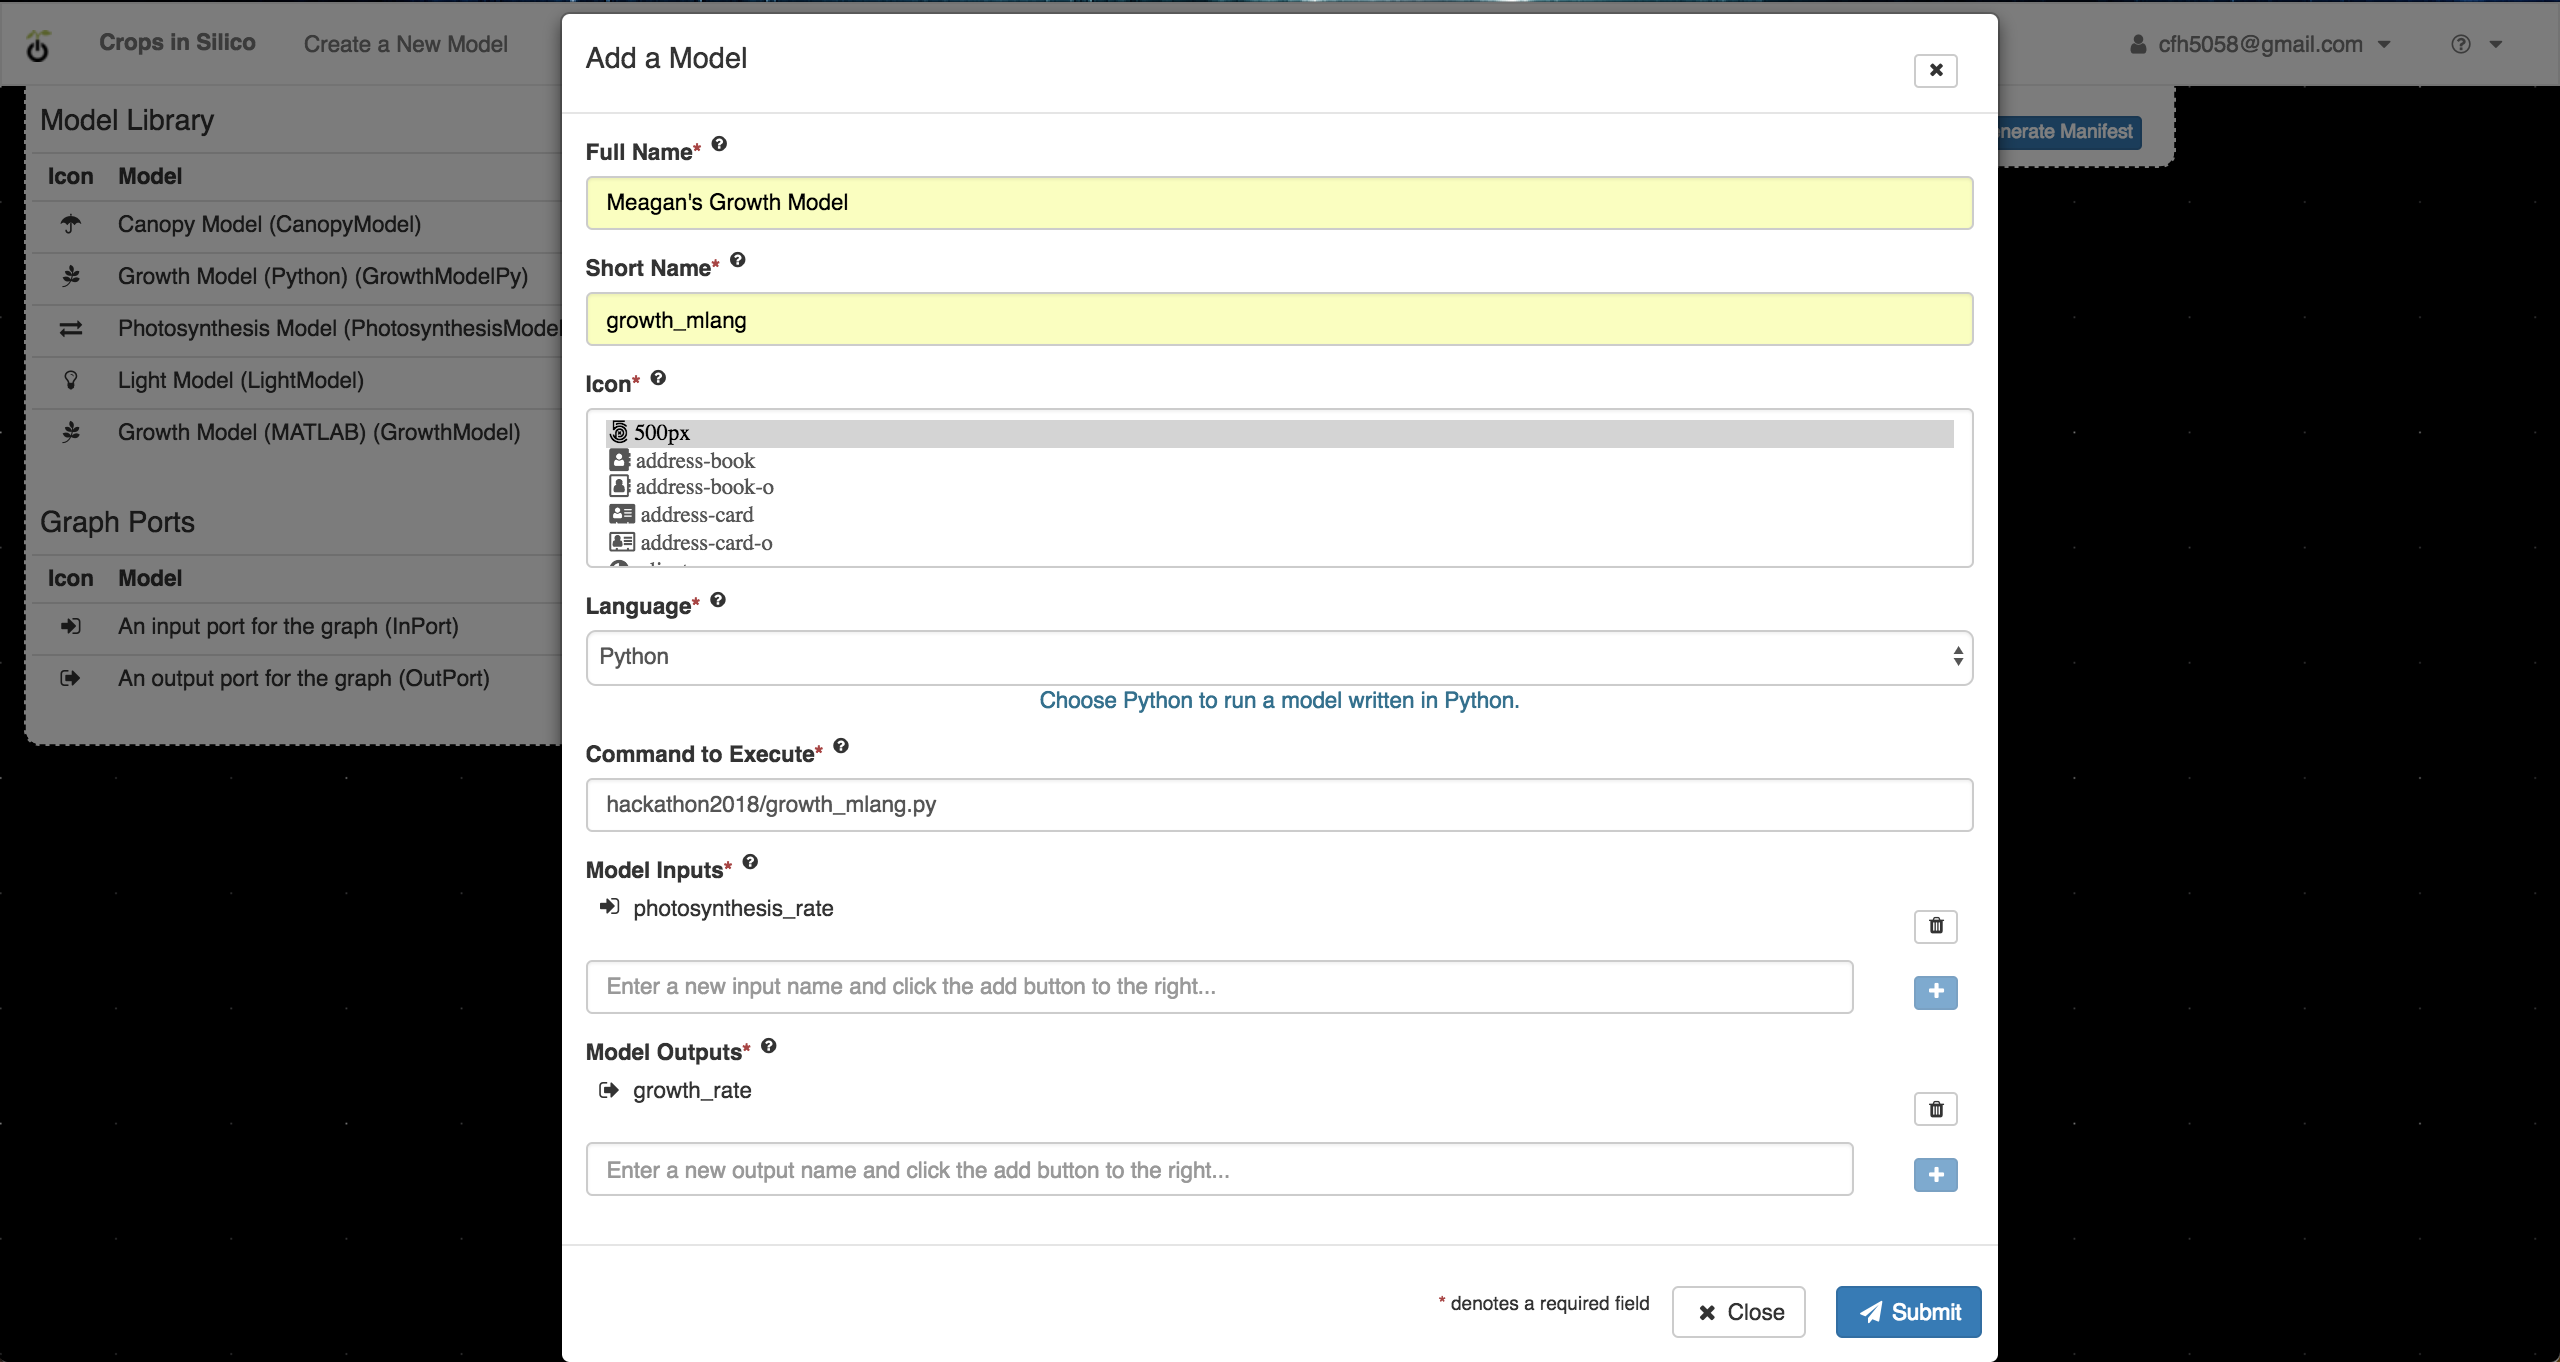Screen dimensions: 2560x1362
Task: Click the Submit button to save
Action: click(x=1908, y=1311)
